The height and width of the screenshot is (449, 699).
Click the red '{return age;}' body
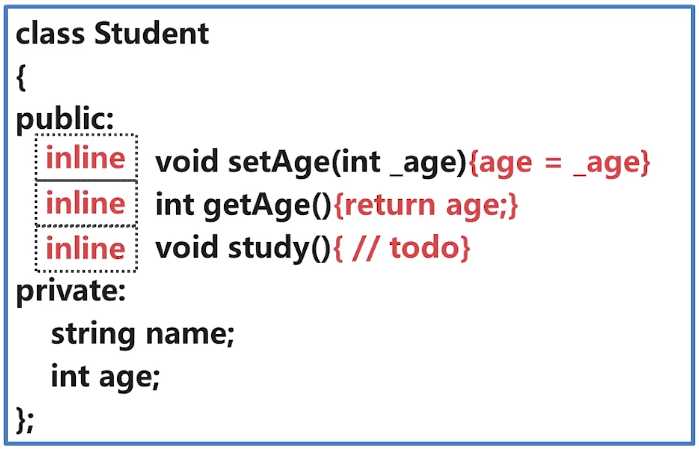point(426,206)
